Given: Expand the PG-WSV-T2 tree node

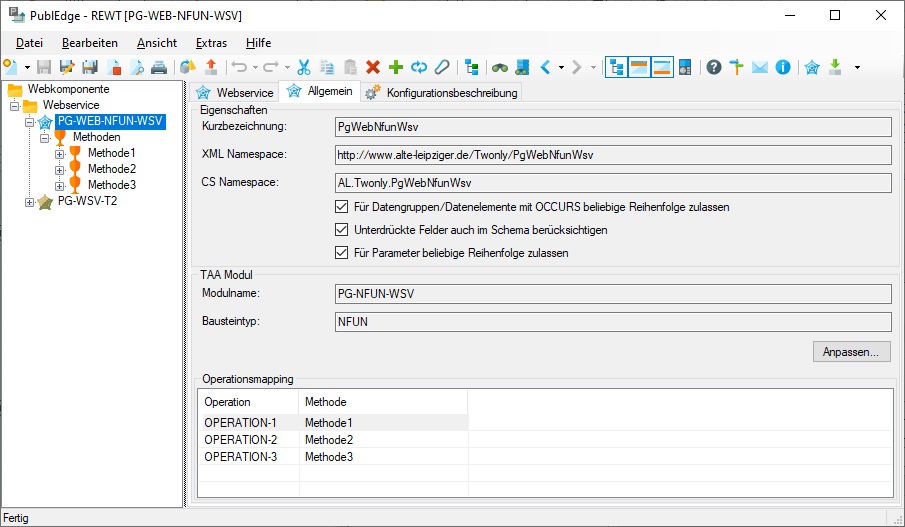Looking at the screenshot, I should click(x=30, y=202).
